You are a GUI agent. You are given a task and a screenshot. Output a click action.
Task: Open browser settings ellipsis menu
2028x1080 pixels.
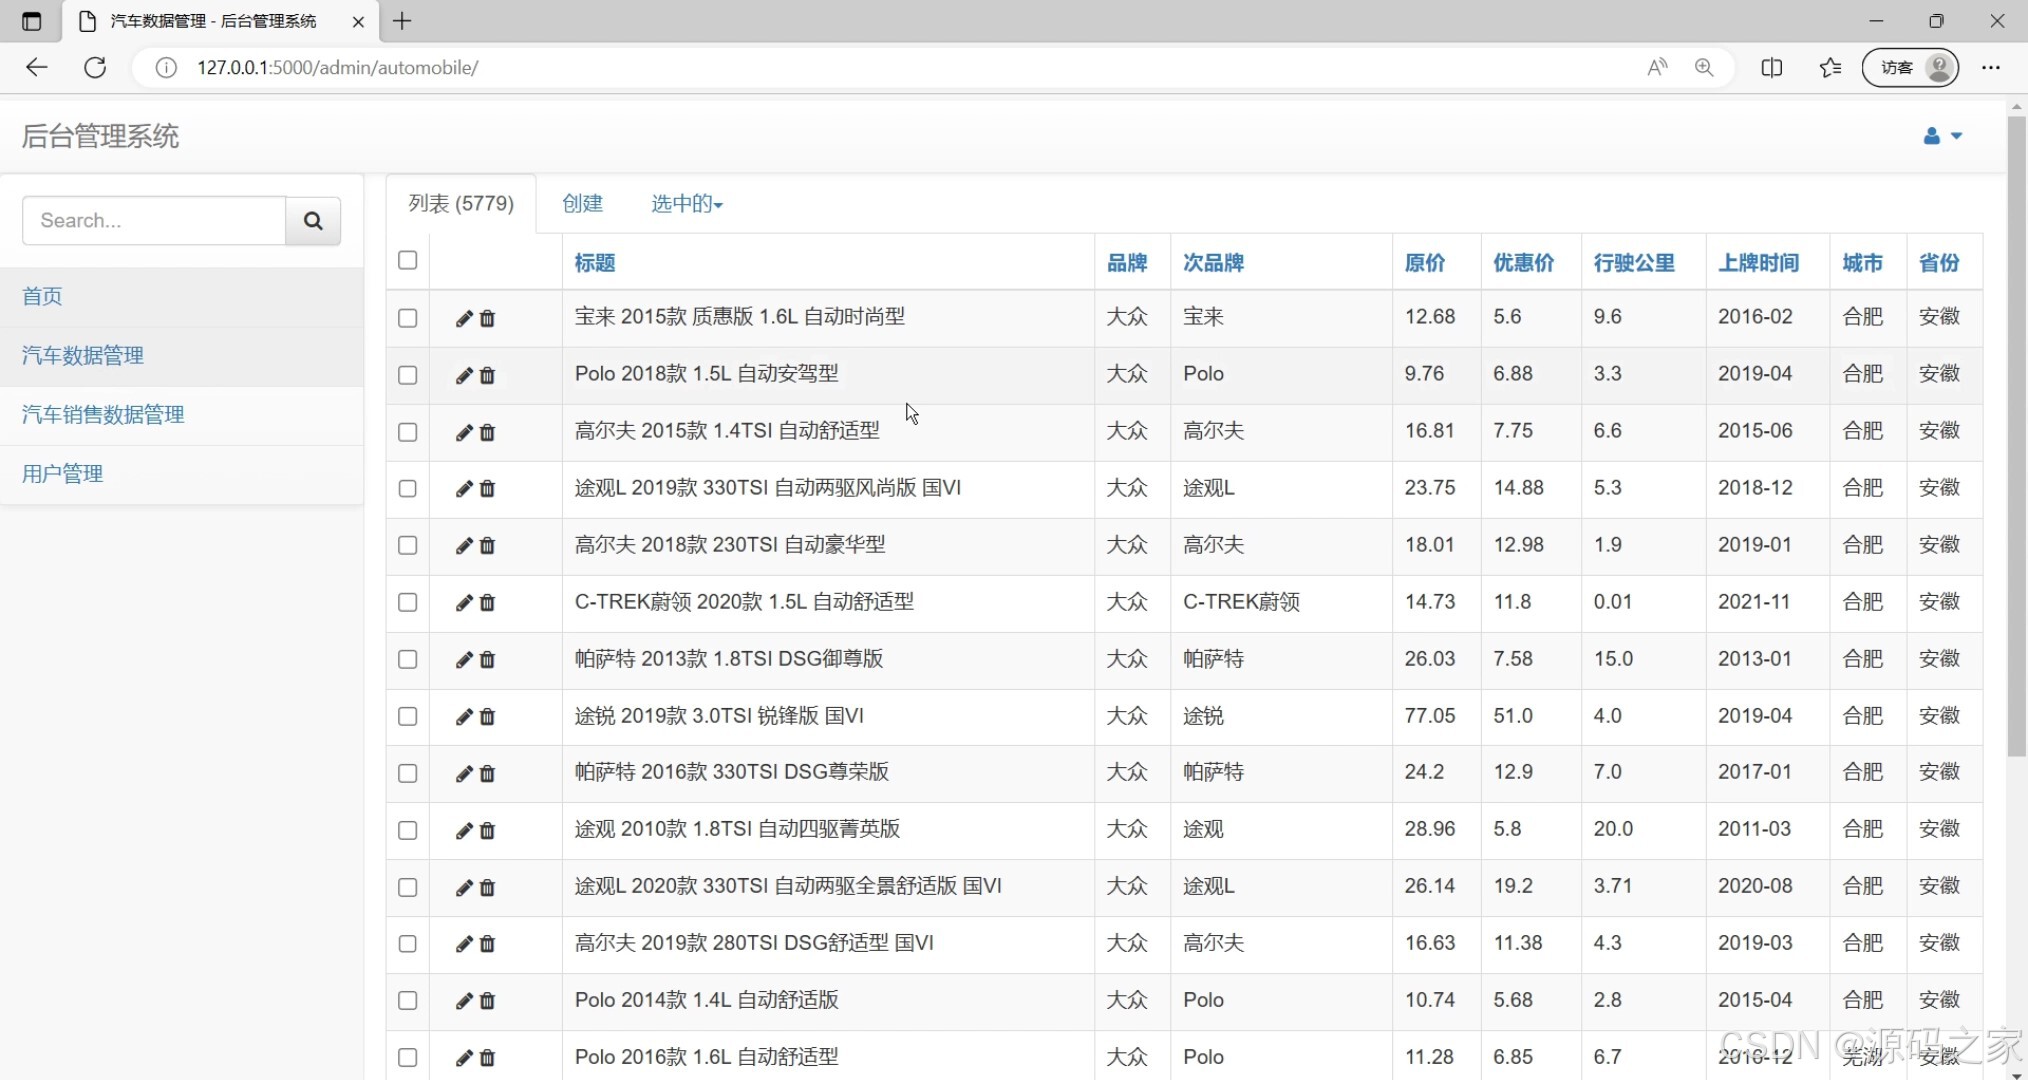[x=1990, y=68]
